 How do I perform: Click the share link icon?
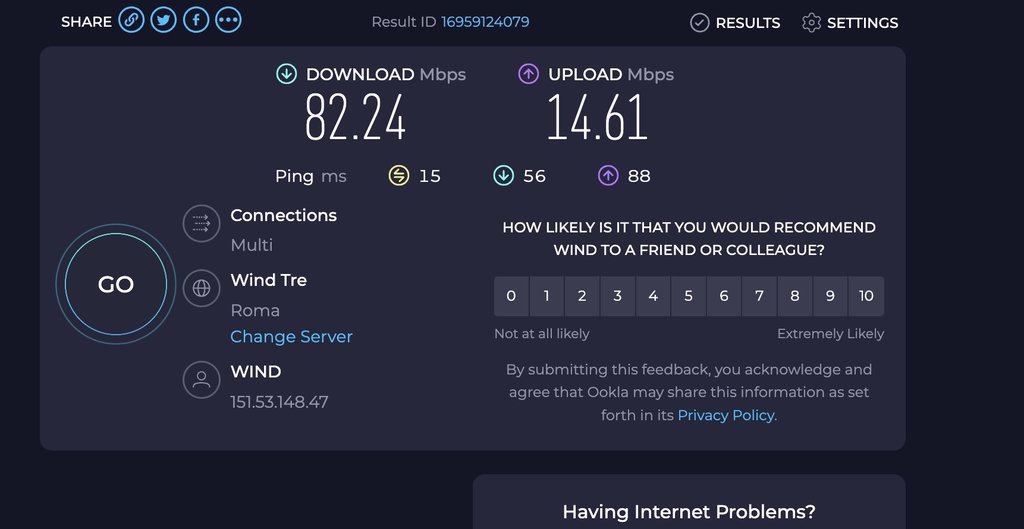coord(131,20)
